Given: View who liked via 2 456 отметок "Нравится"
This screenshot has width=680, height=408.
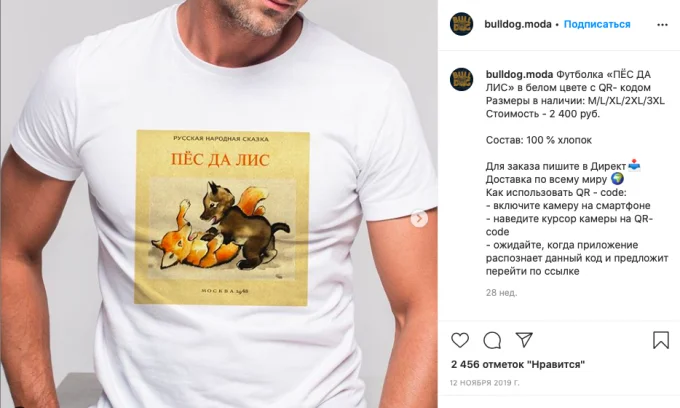Looking at the screenshot, I should point(518,364).
